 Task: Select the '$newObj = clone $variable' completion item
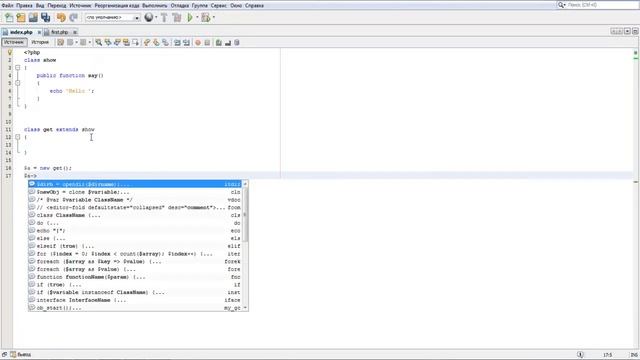(x=135, y=192)
